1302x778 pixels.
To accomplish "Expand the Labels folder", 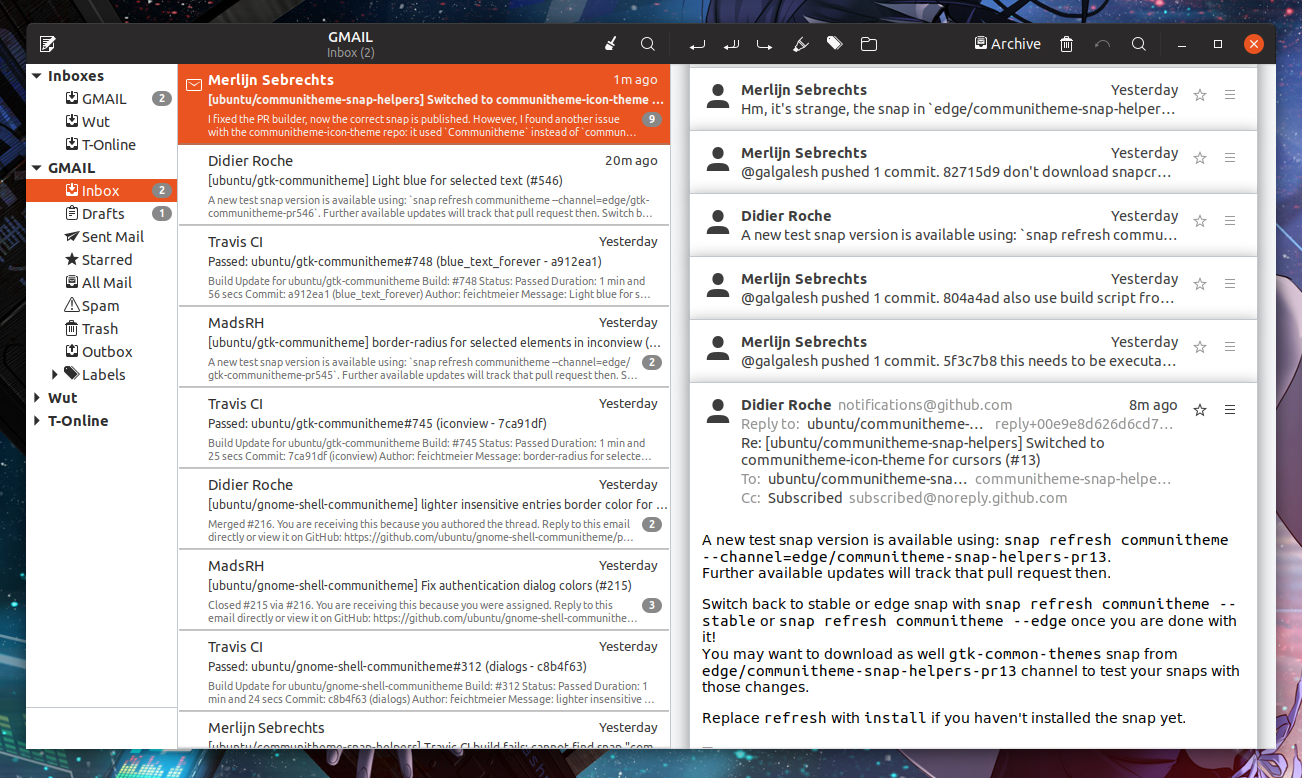I will [x=55, y=375].
